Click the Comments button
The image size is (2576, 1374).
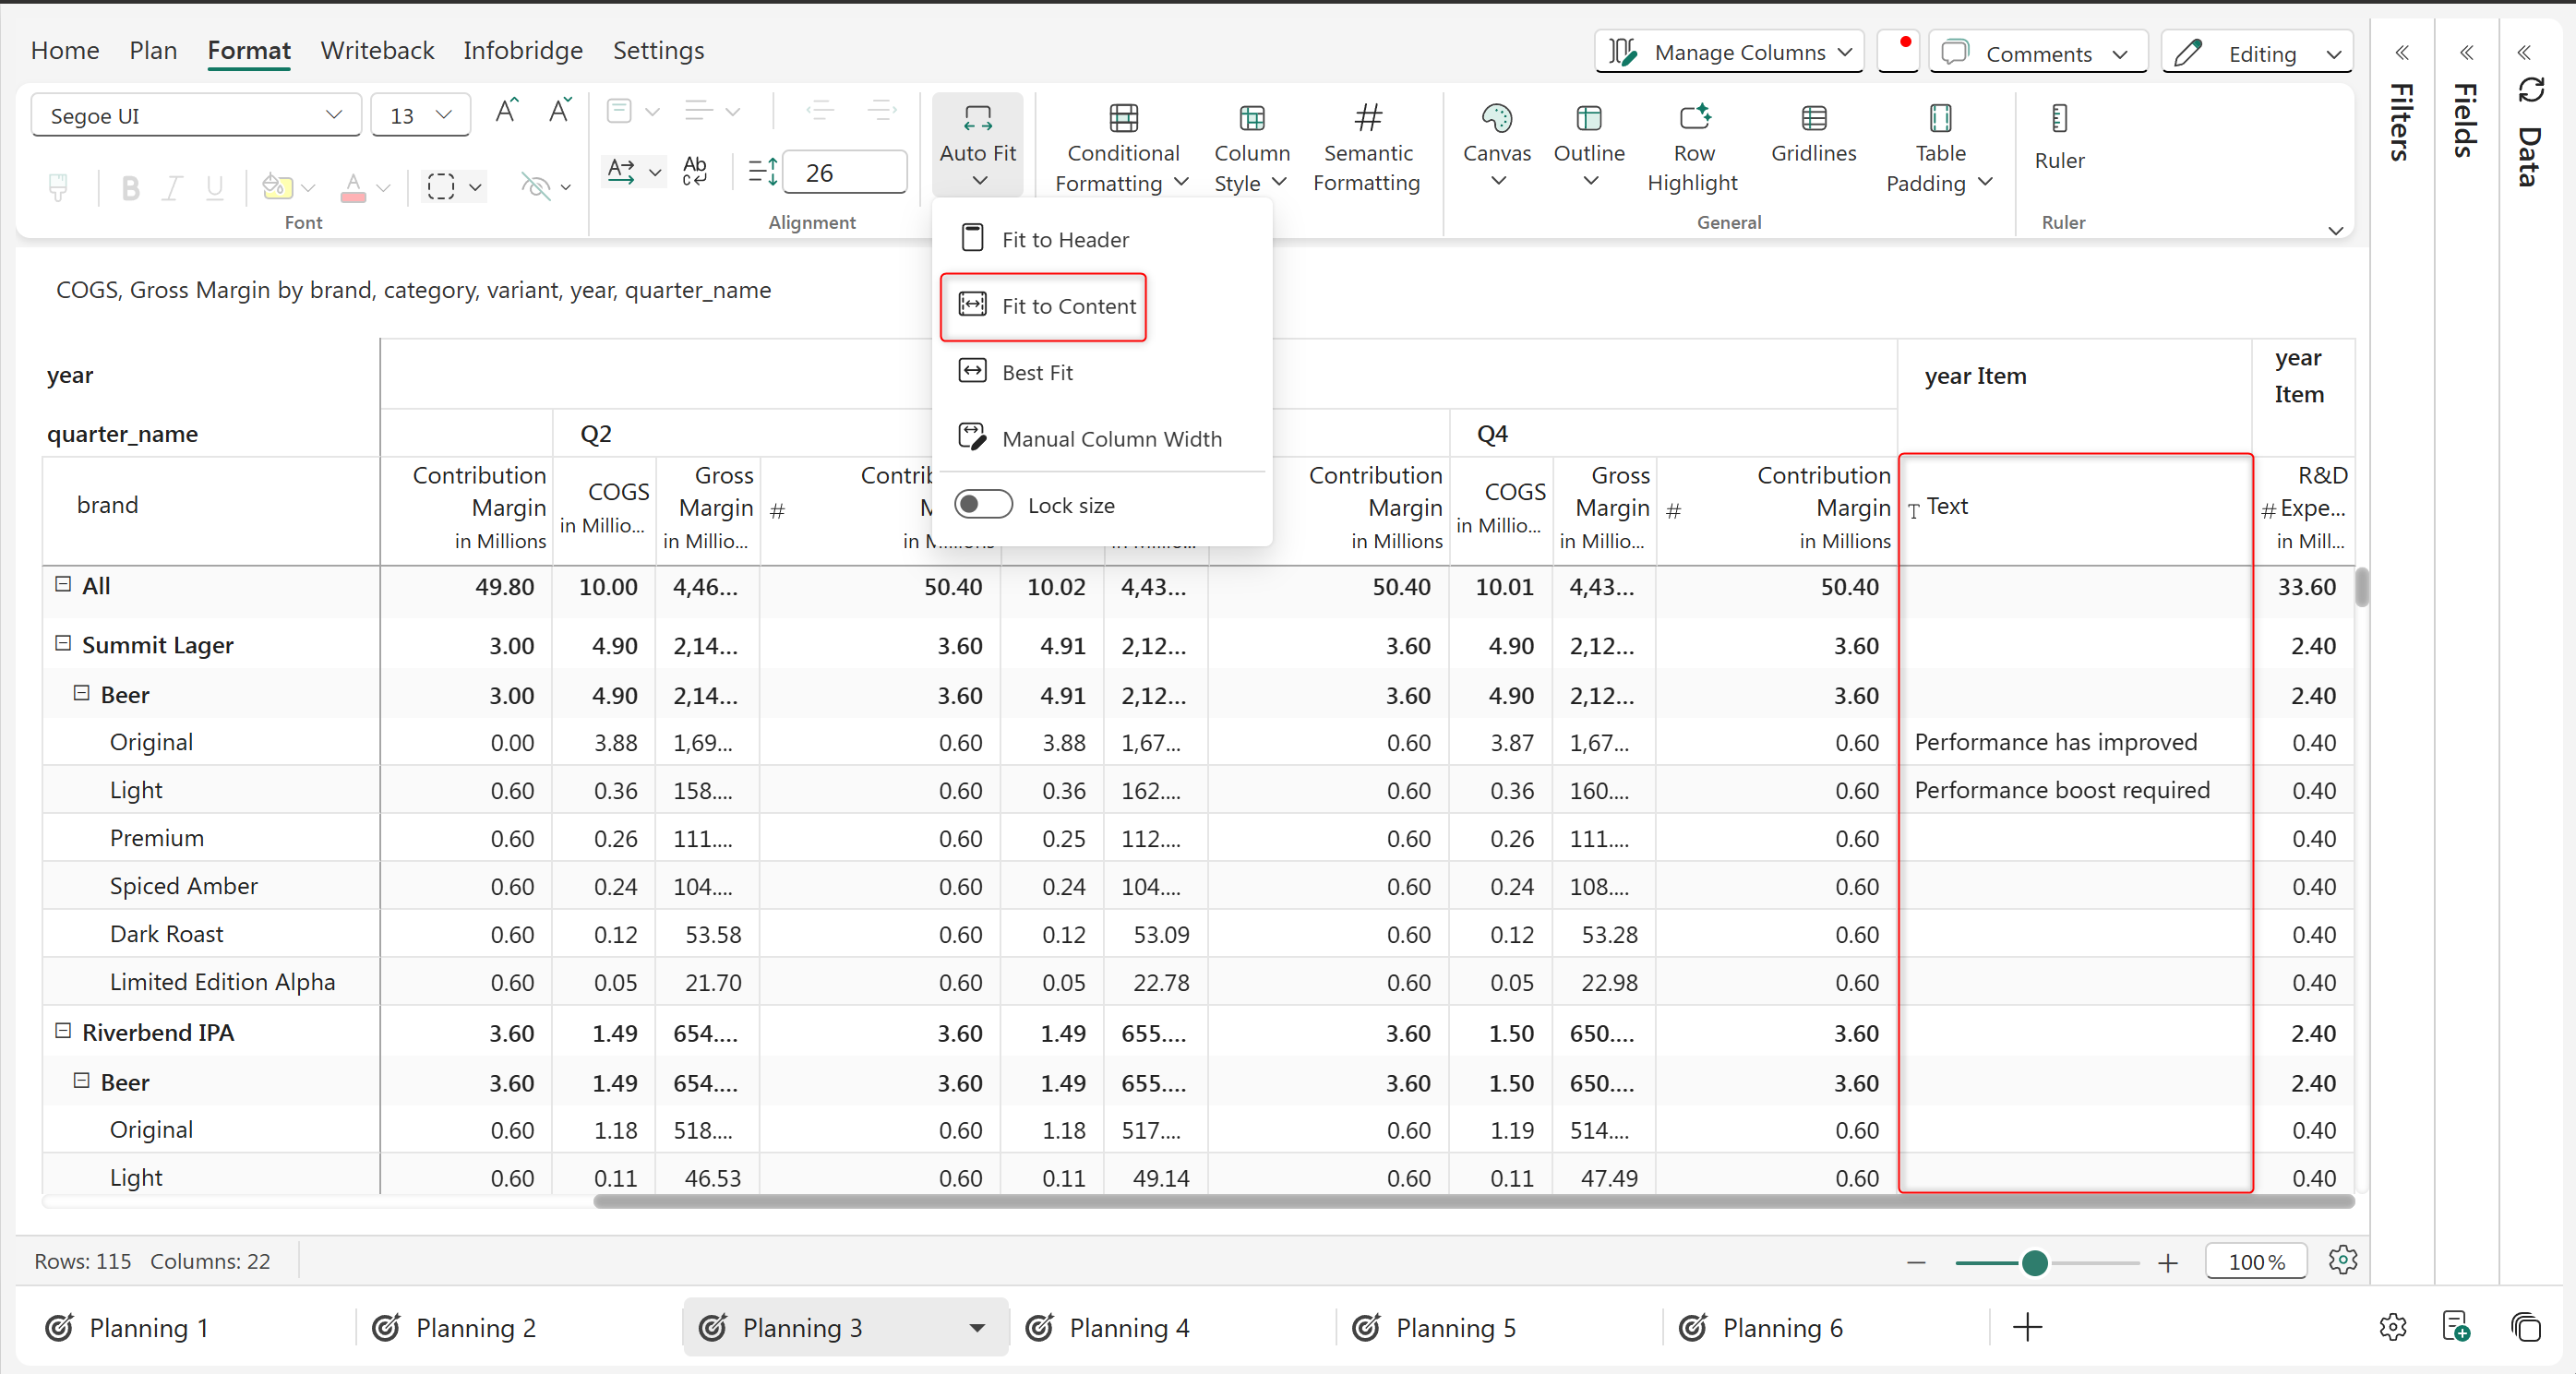(2037, 53)
